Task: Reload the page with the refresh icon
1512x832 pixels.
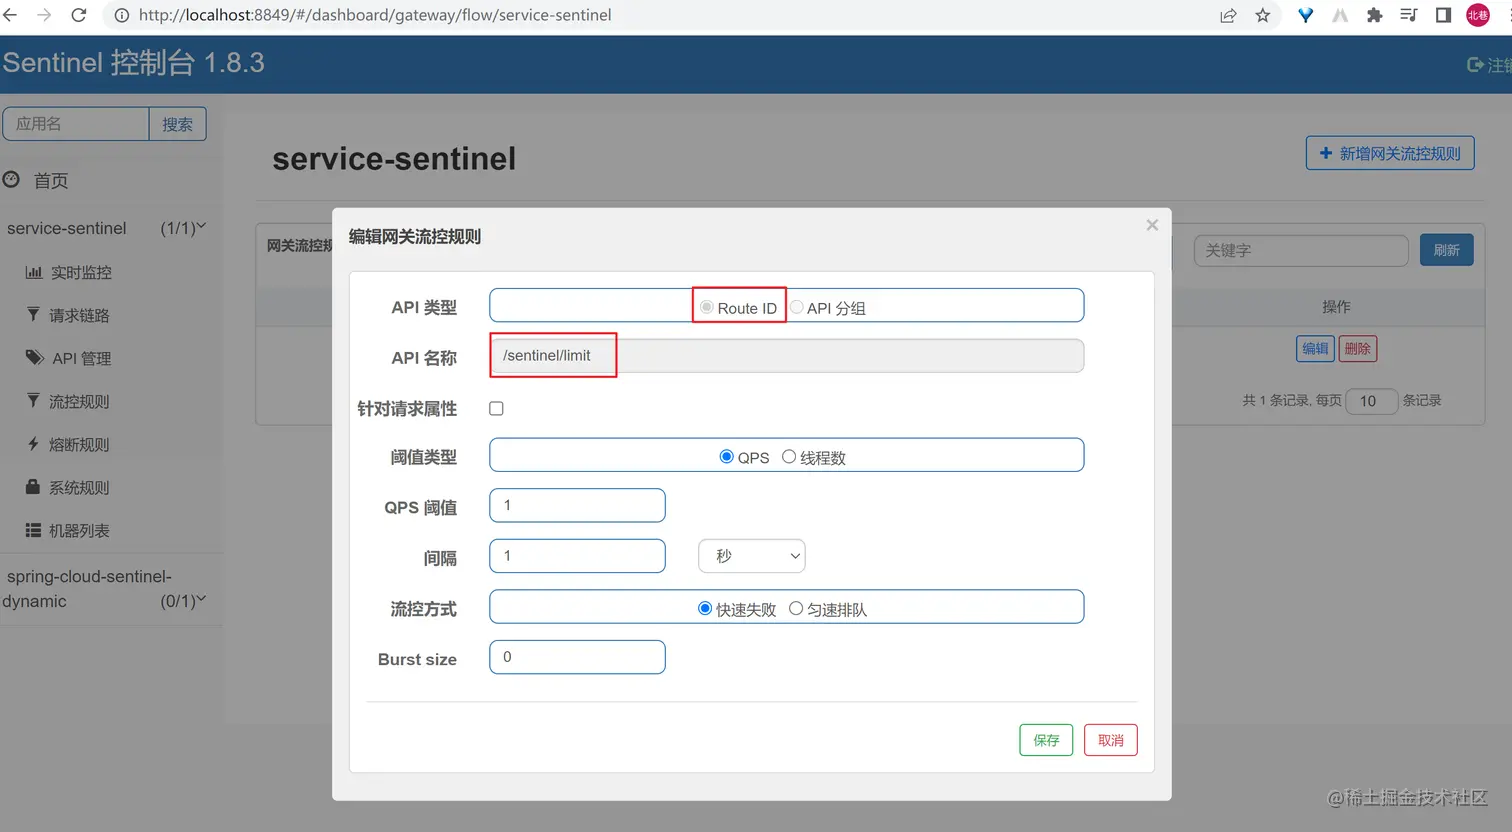Action: pos(79,15)
